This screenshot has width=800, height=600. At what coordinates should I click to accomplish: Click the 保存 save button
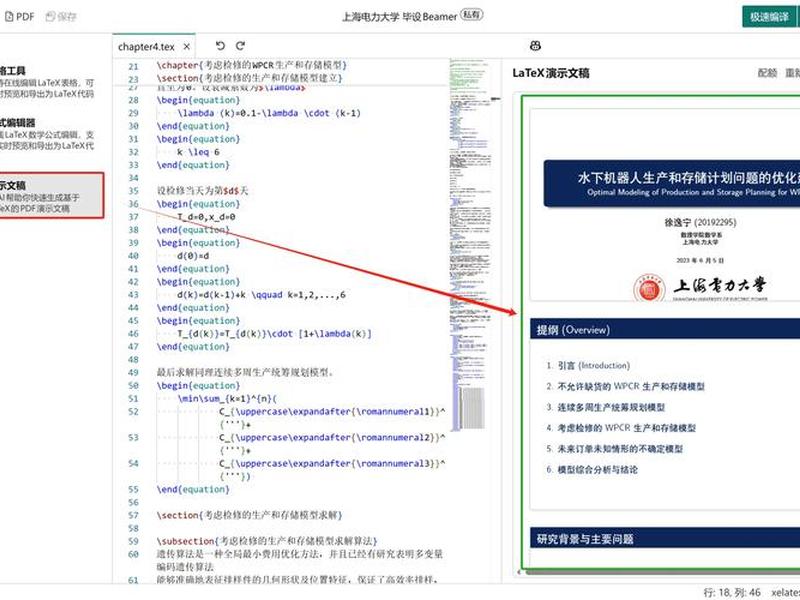[61, 17]
